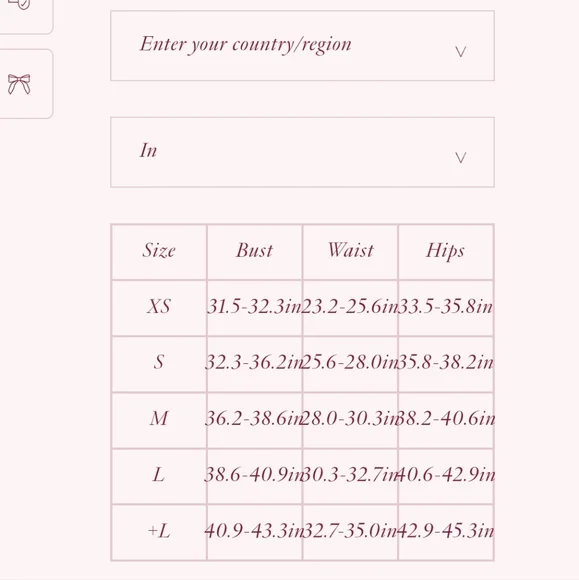The width and height of the screenshot is (579, 580).
Task: Click the ribbon bow icon in sidebar
Action: click(19, 84)
